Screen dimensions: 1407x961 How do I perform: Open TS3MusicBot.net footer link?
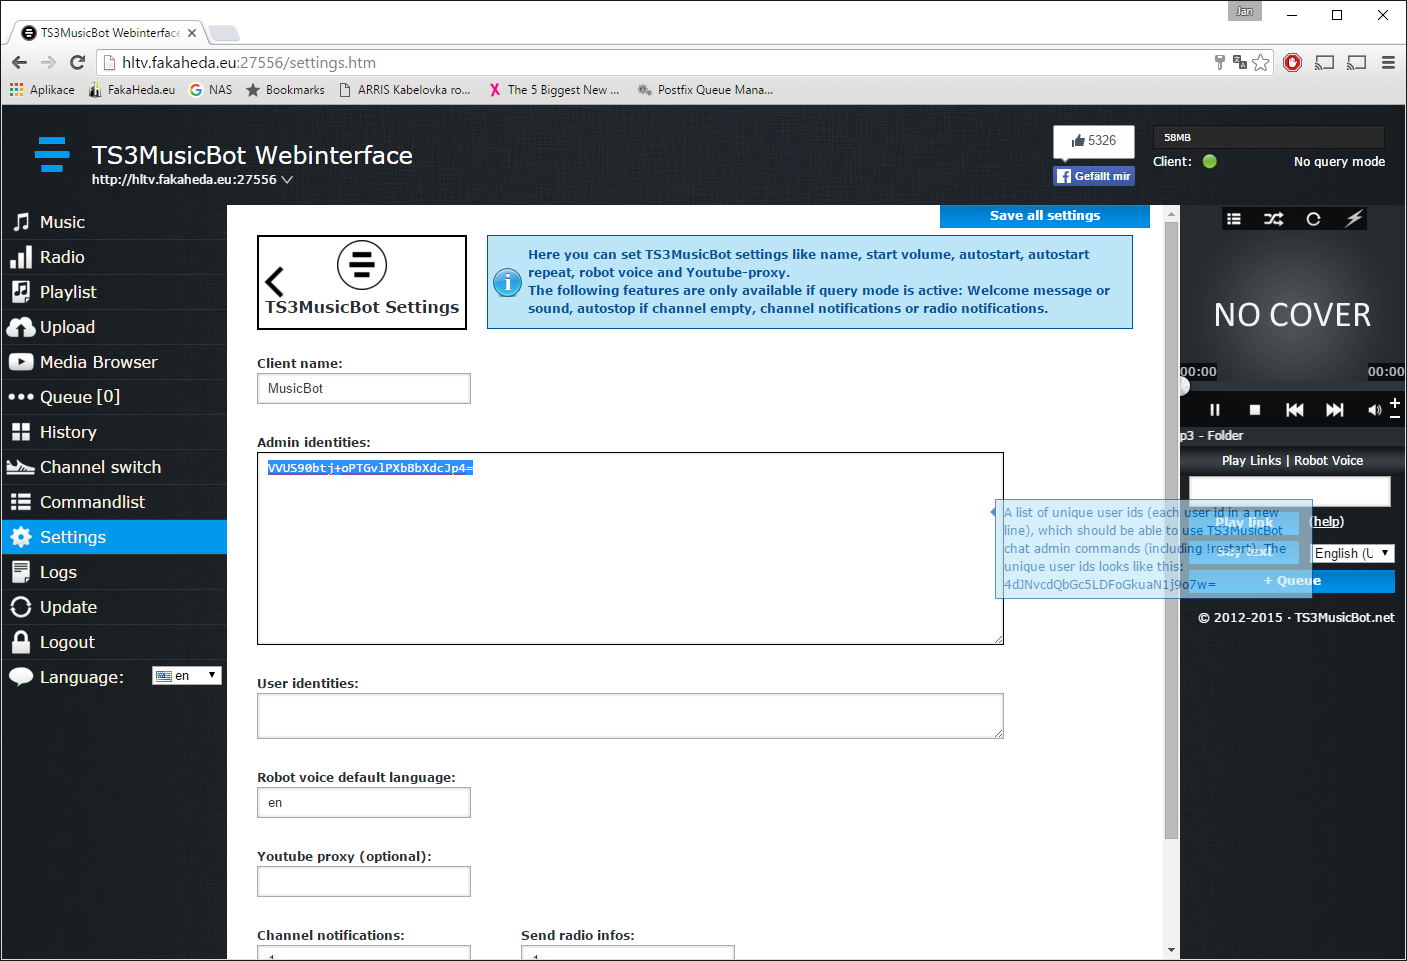[x=1344, y=618]
